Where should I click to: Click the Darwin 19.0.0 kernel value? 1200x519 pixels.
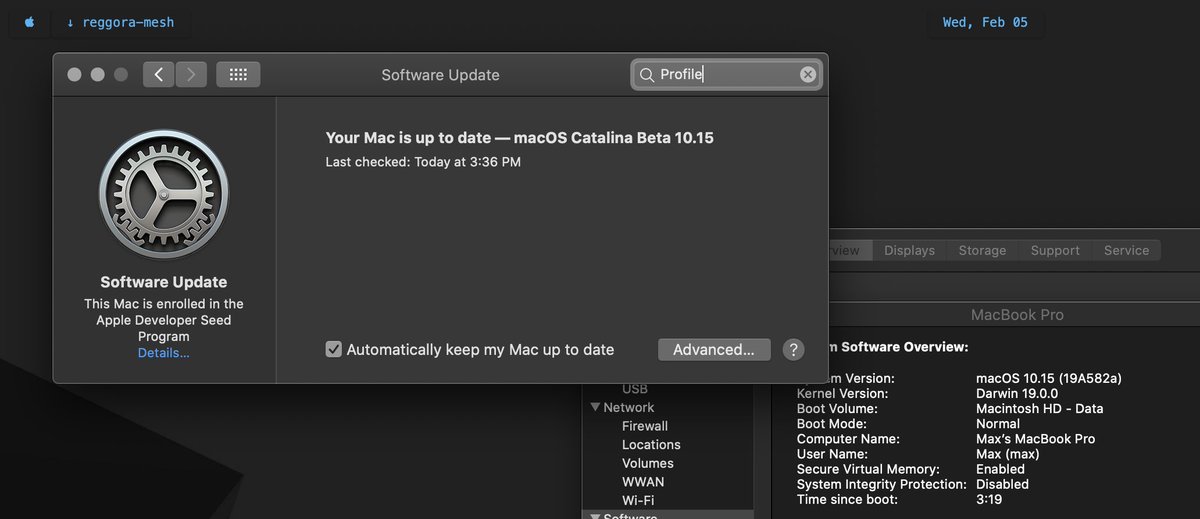tap(1019, 393)
